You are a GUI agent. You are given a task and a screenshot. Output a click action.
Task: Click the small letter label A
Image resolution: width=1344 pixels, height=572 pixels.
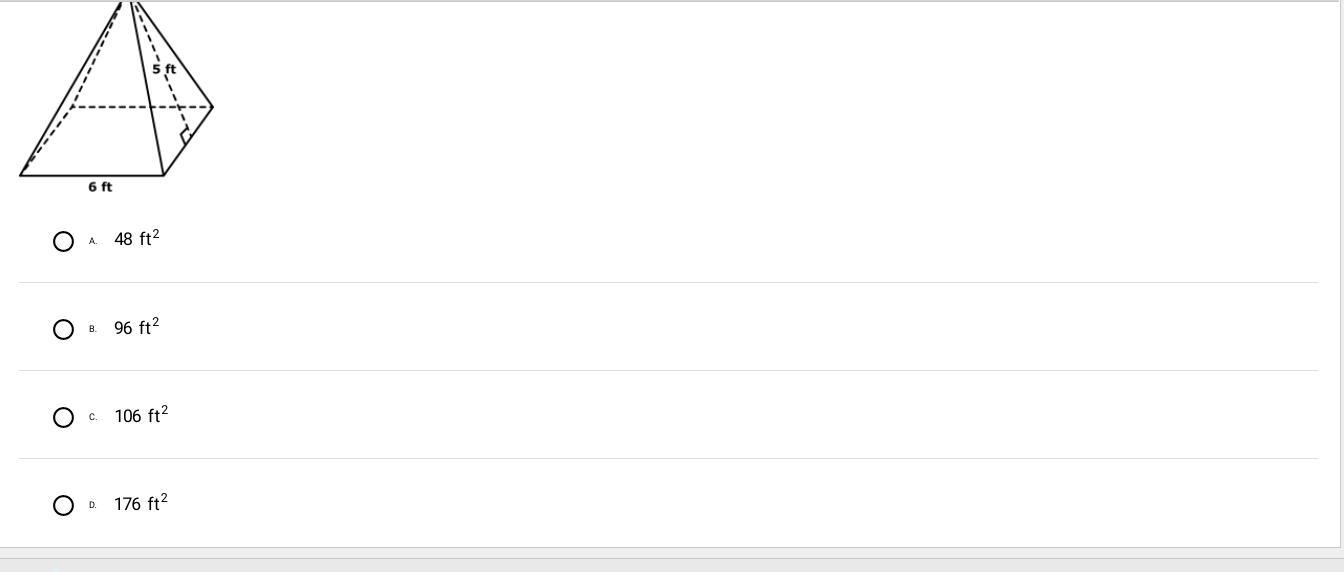(x=92, y=241)
